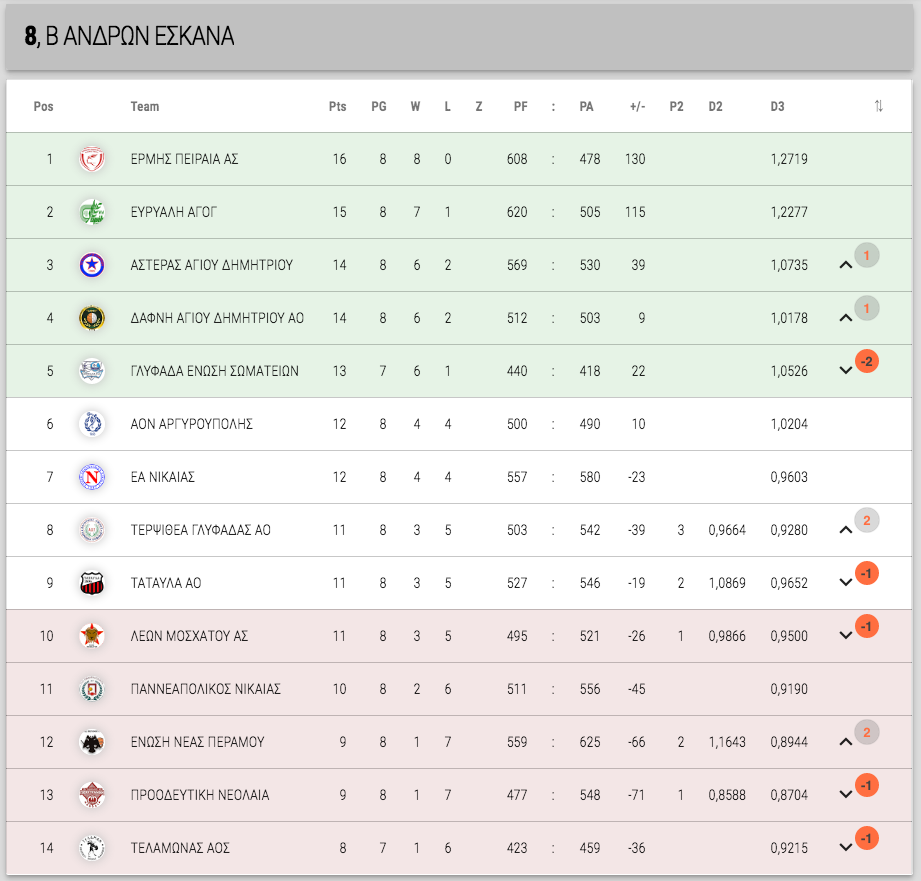This screenshot has height=881, width=921.
Task: Click the down chevron for ΓΛΥΦΑΔΑ ΕΝΩΣΗ ΣΩΜΑΤΕΙΩΝ
Action: [845, 371]
